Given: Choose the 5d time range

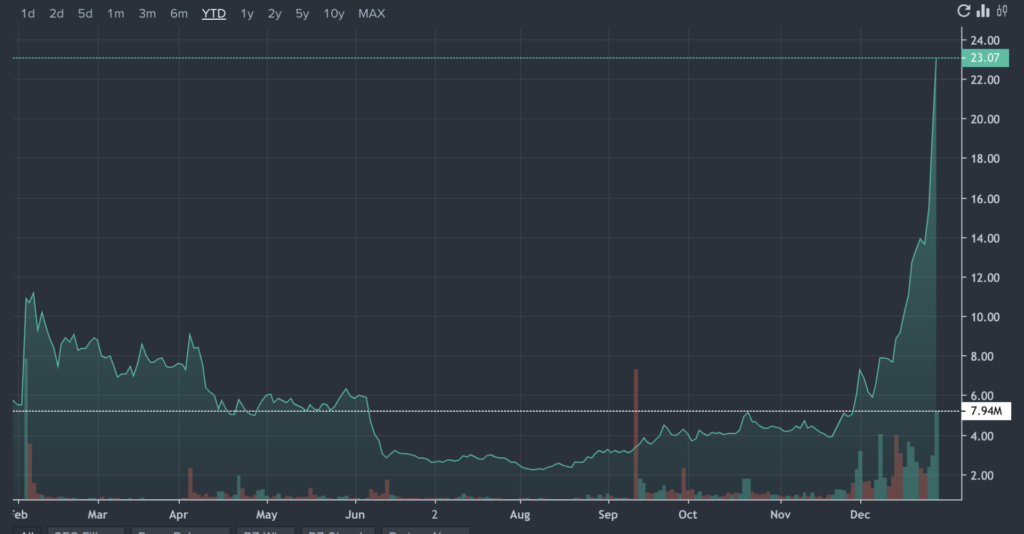Looking at the screenshot, I should pyautogui.click(x=86, y=14).
